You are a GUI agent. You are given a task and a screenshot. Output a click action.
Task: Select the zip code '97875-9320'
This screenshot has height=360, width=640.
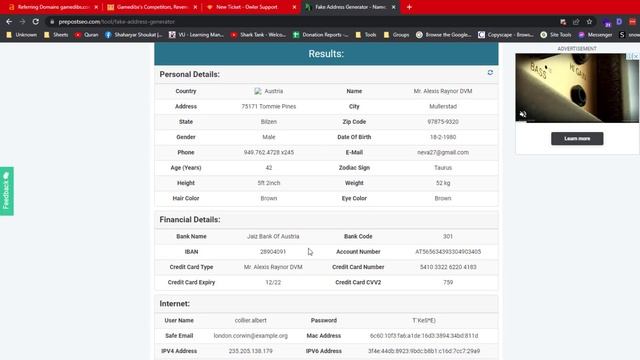click(443, 122)
